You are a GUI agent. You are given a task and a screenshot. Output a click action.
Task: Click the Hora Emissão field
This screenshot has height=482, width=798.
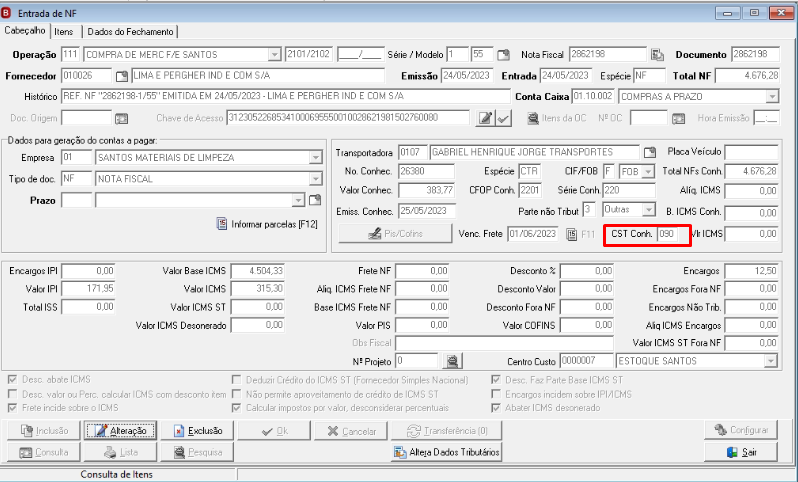click(x=766, y=118)
